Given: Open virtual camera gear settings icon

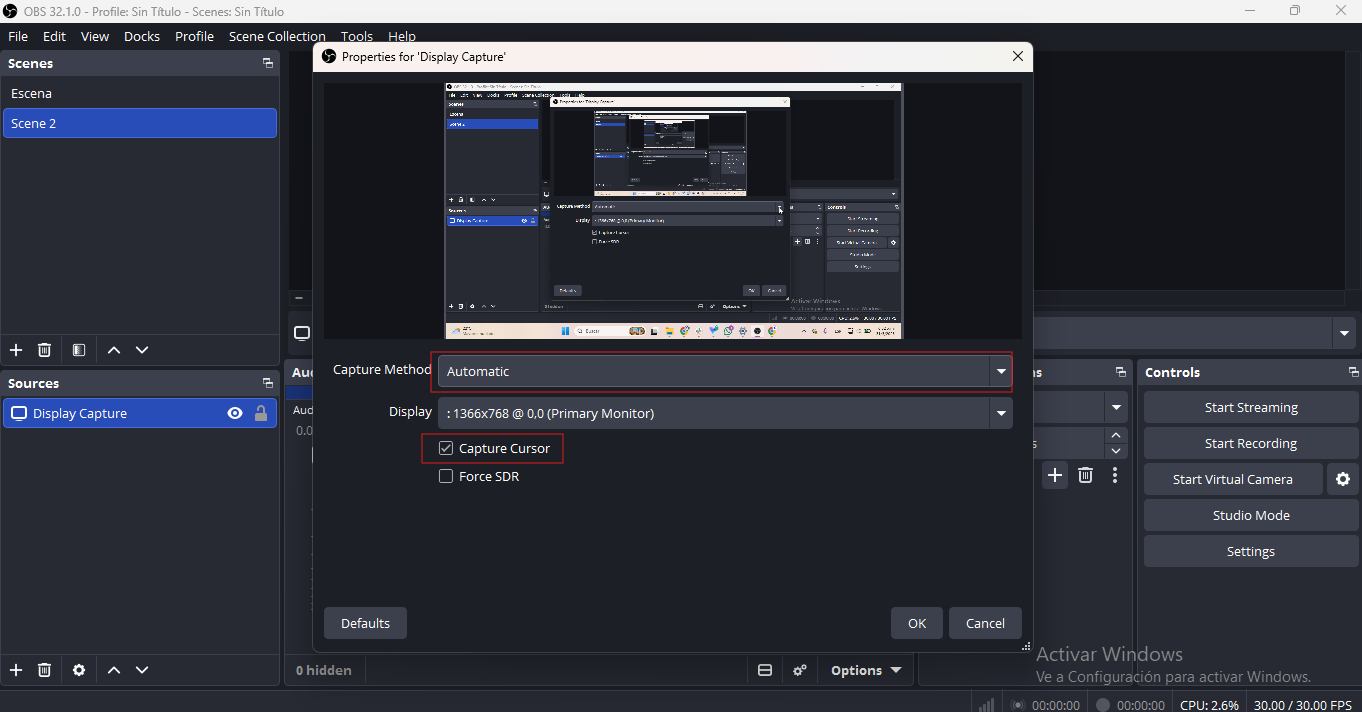Looking at the screenshot, I should 1343,480.
